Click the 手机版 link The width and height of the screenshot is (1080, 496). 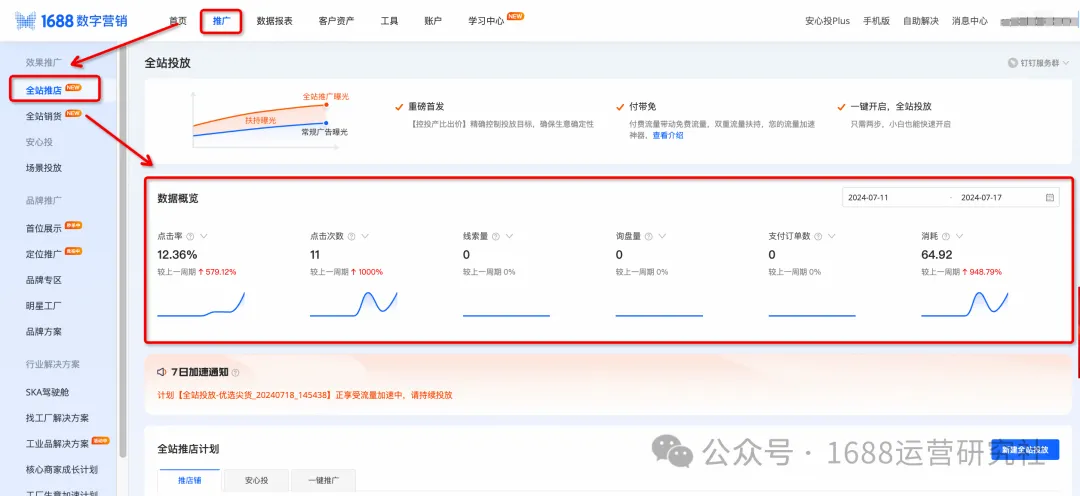click(x=876, y=21)
